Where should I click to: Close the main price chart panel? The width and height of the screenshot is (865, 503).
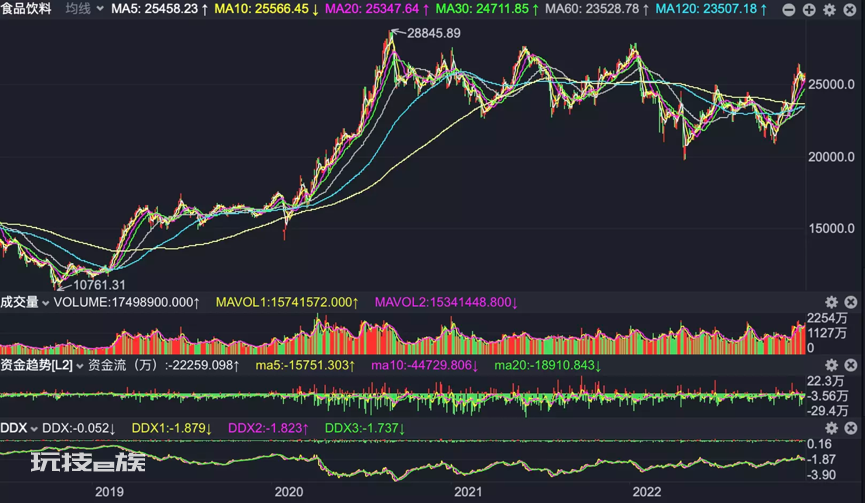[x=850, y=9]
